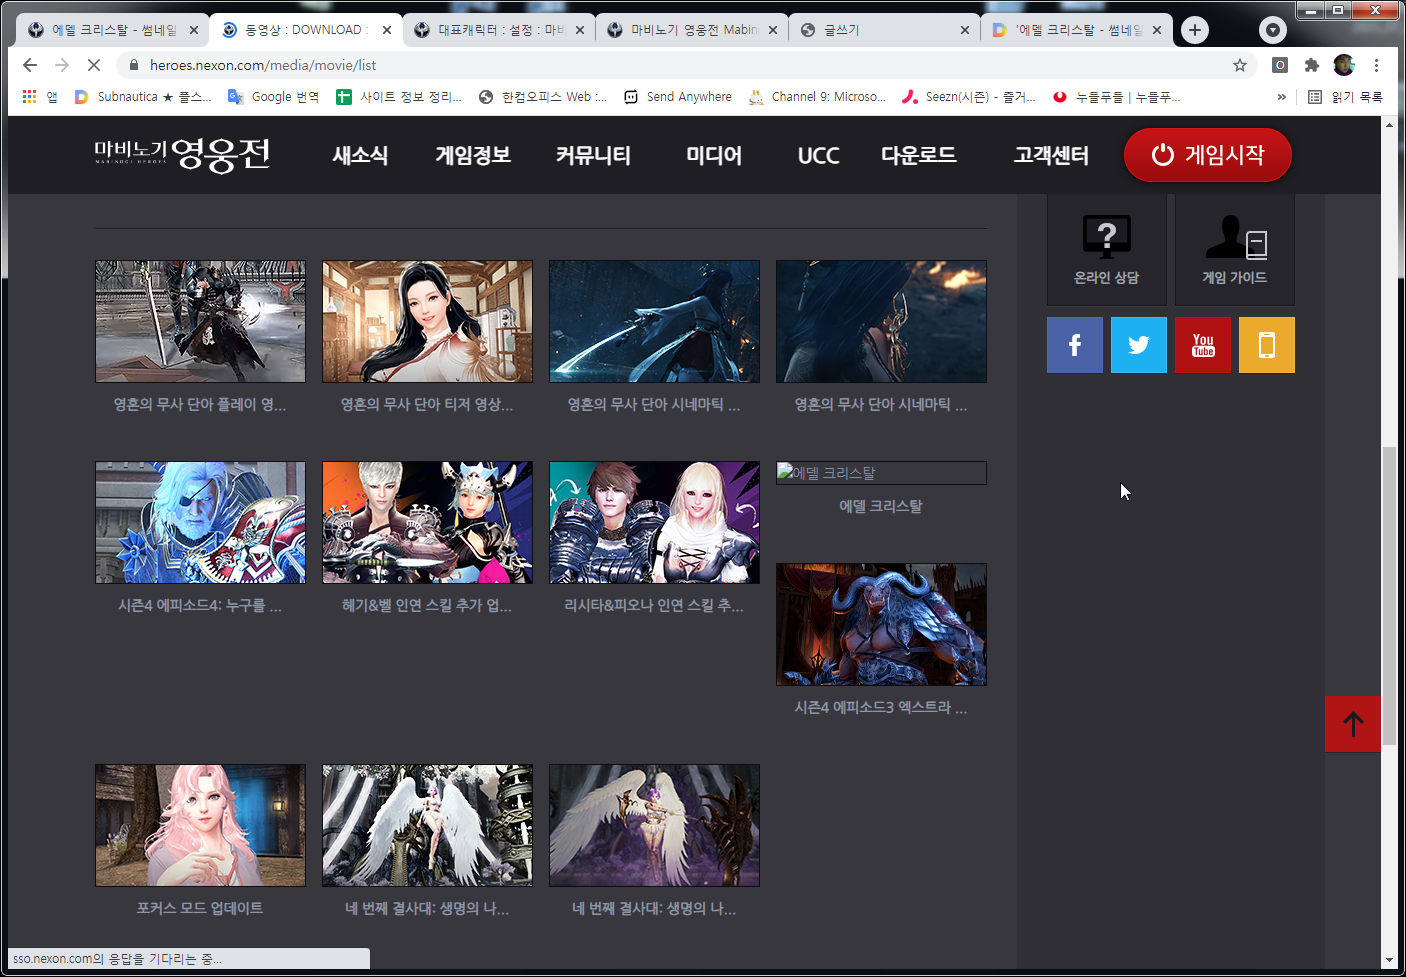Image resolution: width=1406 pixels, height=977 pixels.
Task: Open 리시타&피오나 인연 스킬 title link
Action: pyautogui.click(x=654, y=606)
